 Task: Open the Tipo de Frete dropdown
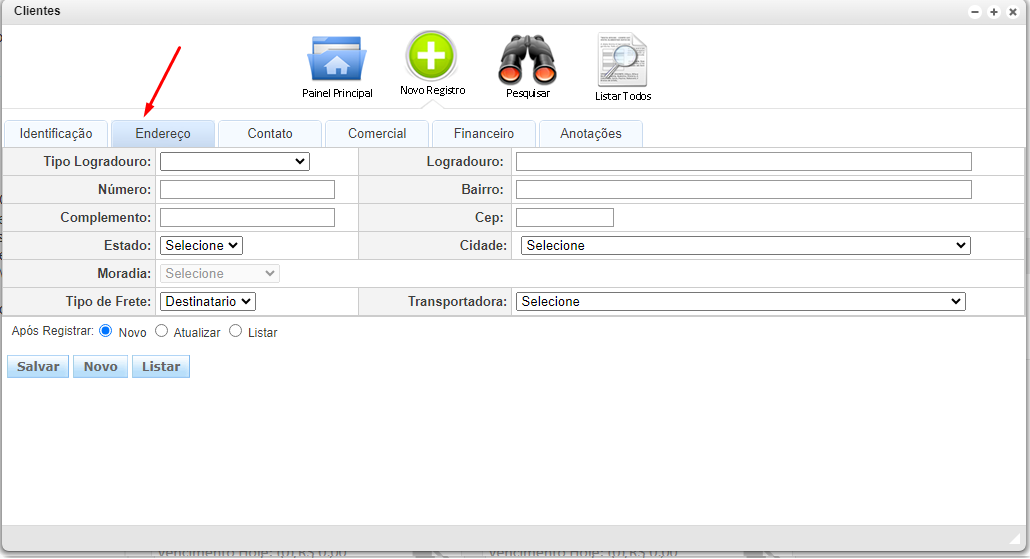208,301
